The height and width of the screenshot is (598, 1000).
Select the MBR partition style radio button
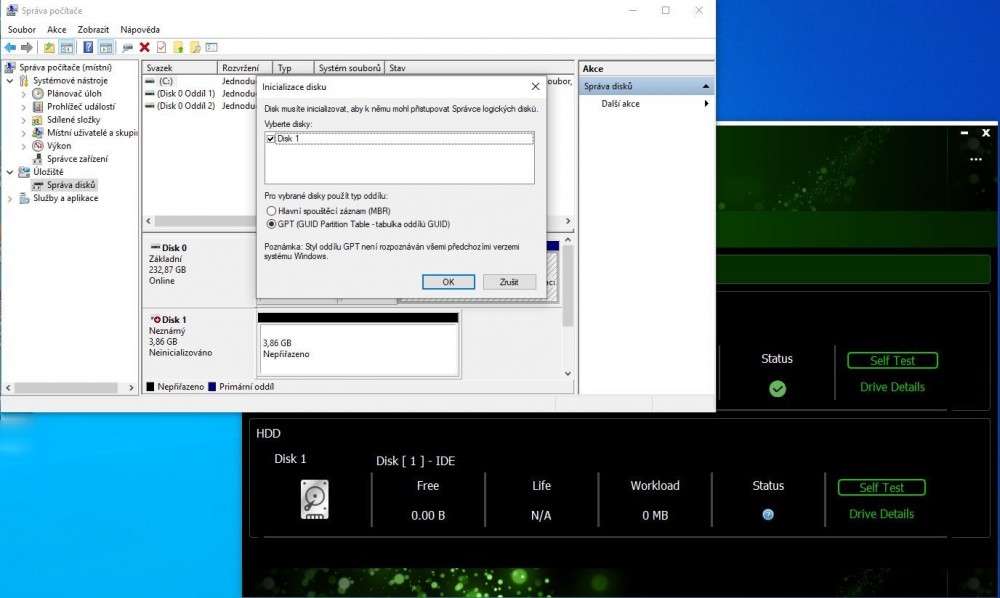(x=271, y=211)
